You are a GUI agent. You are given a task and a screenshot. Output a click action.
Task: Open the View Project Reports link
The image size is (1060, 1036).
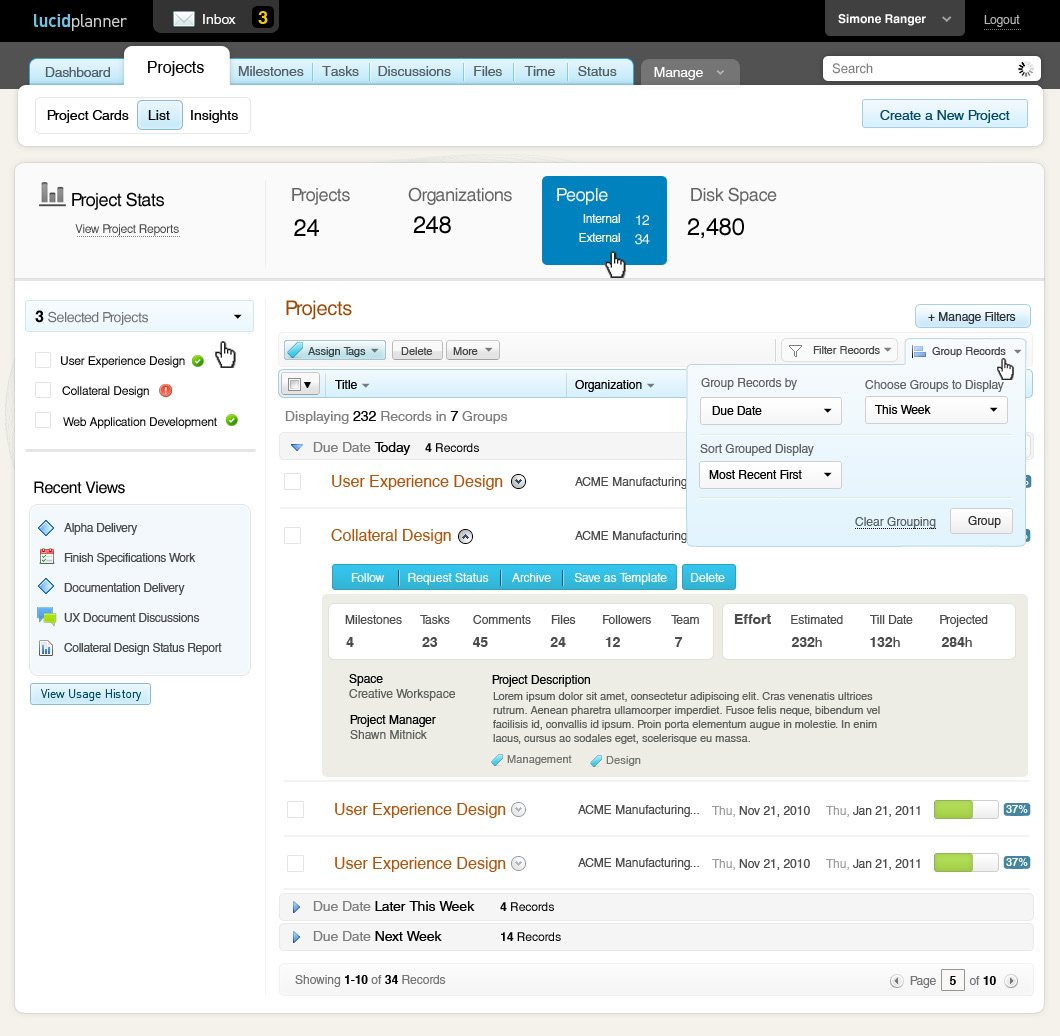pos(127,229)
